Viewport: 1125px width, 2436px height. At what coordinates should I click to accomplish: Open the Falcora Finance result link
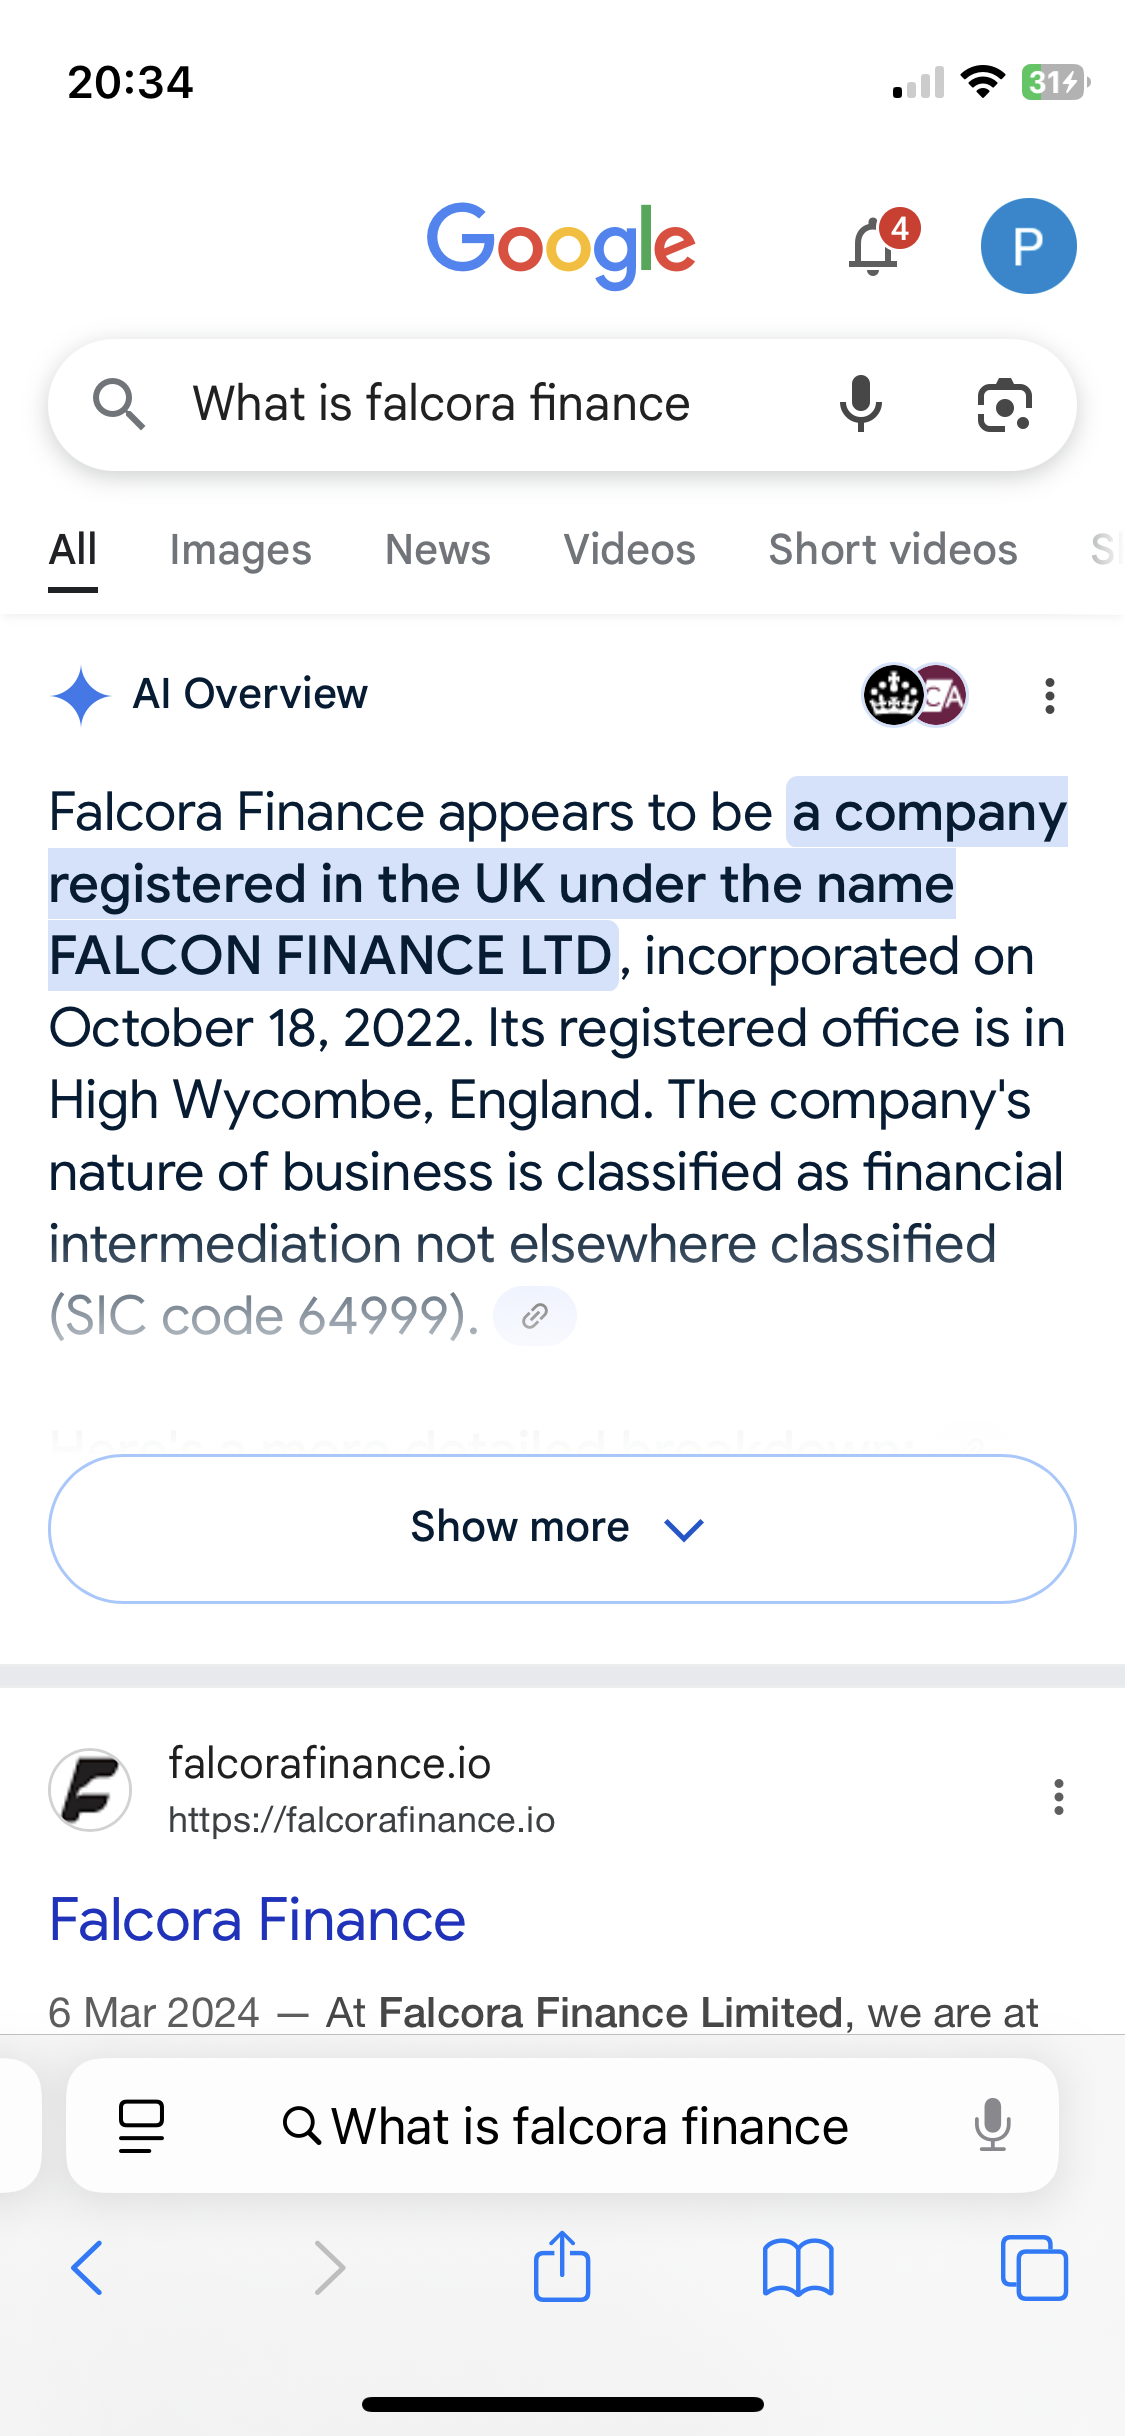coord(258,1920)
